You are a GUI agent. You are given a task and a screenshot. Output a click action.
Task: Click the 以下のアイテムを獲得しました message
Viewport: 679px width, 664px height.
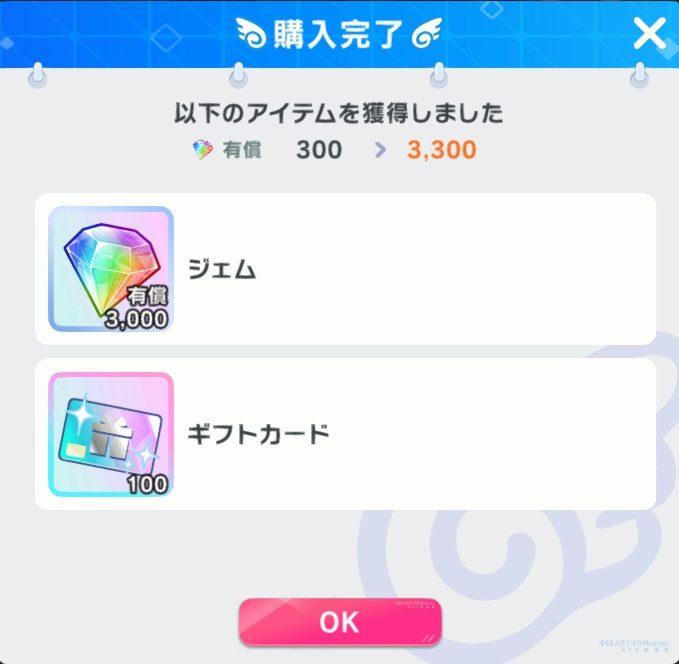339,113
